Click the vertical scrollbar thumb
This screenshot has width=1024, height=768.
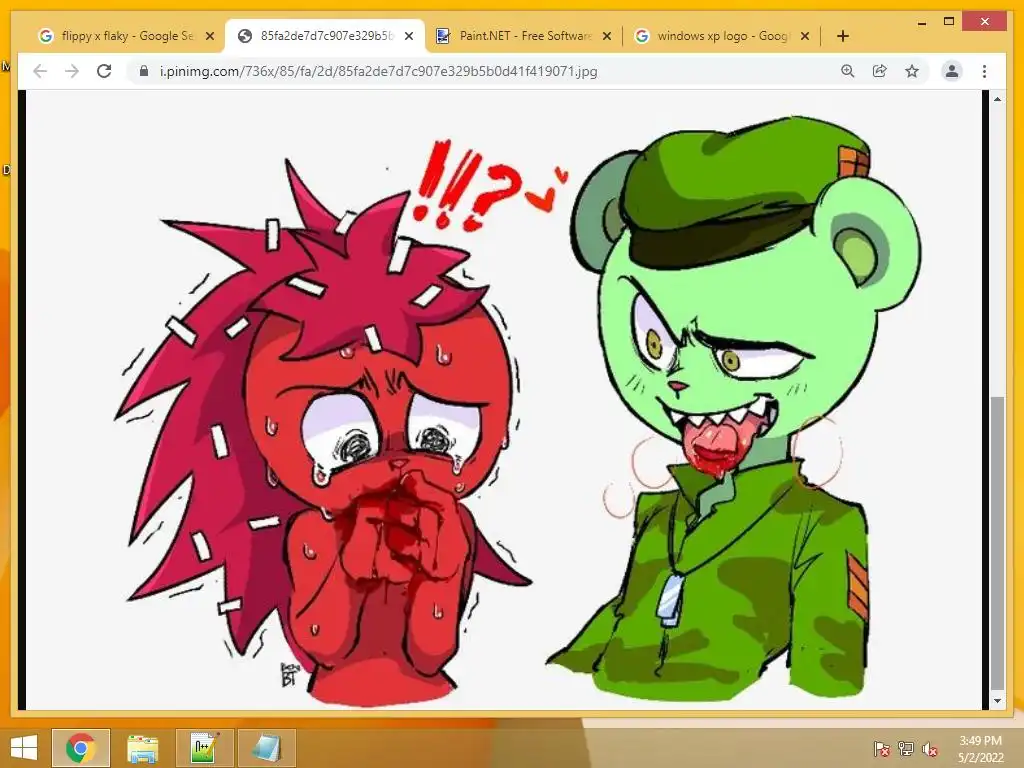(997, 542)
